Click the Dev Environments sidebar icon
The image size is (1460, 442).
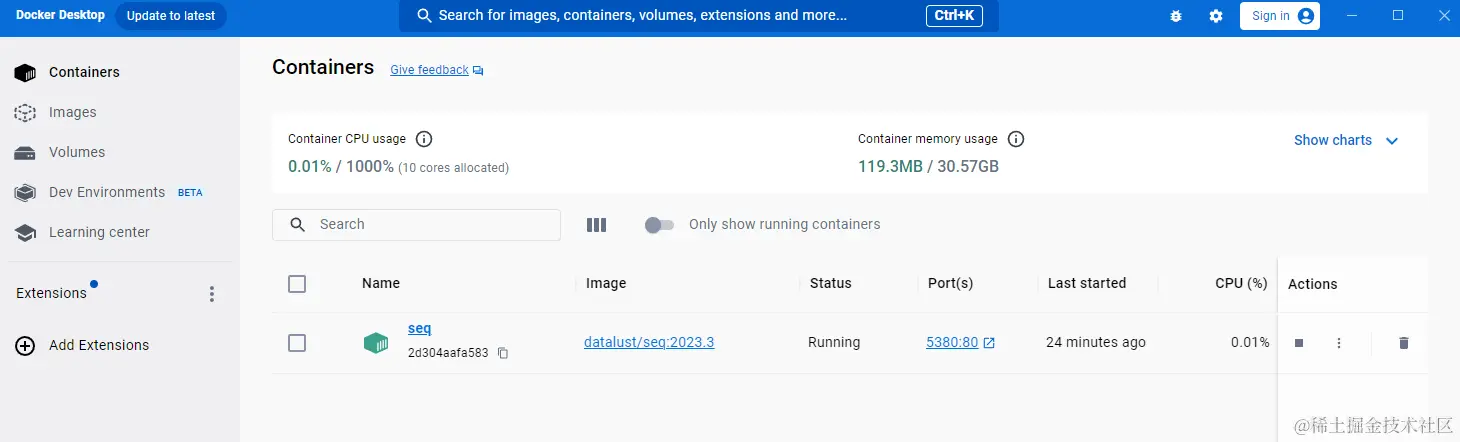point(25,192)
